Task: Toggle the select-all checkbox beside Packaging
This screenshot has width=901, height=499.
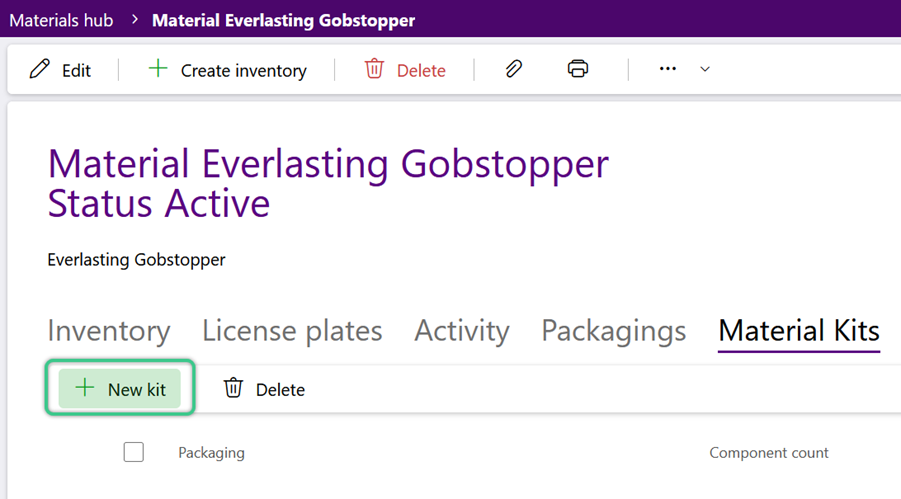Action: (134, 452)
